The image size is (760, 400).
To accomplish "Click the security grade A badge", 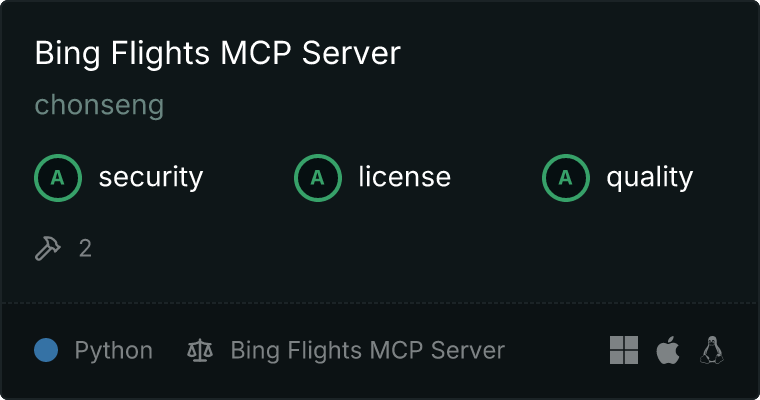I will pyautogui.click(x=58, y=178).
